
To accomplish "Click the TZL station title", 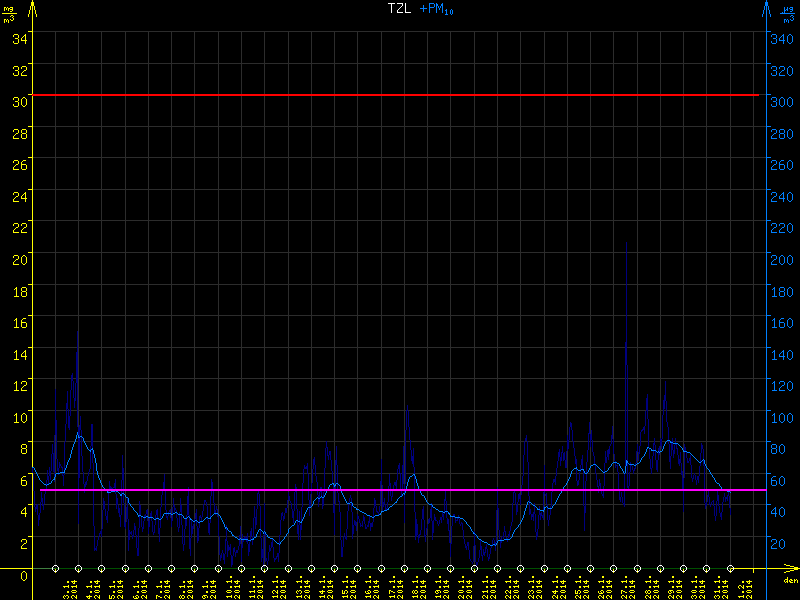I will (399, 8).
